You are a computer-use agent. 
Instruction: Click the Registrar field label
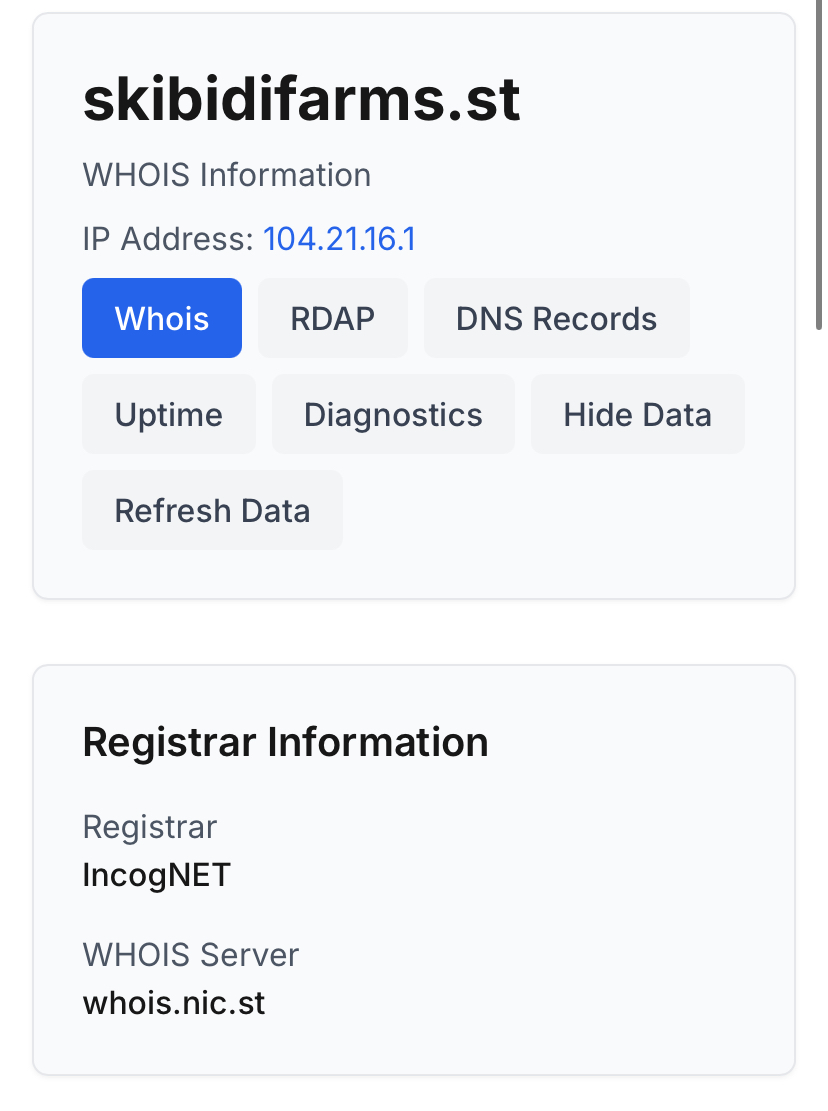[x=149, y=827]
